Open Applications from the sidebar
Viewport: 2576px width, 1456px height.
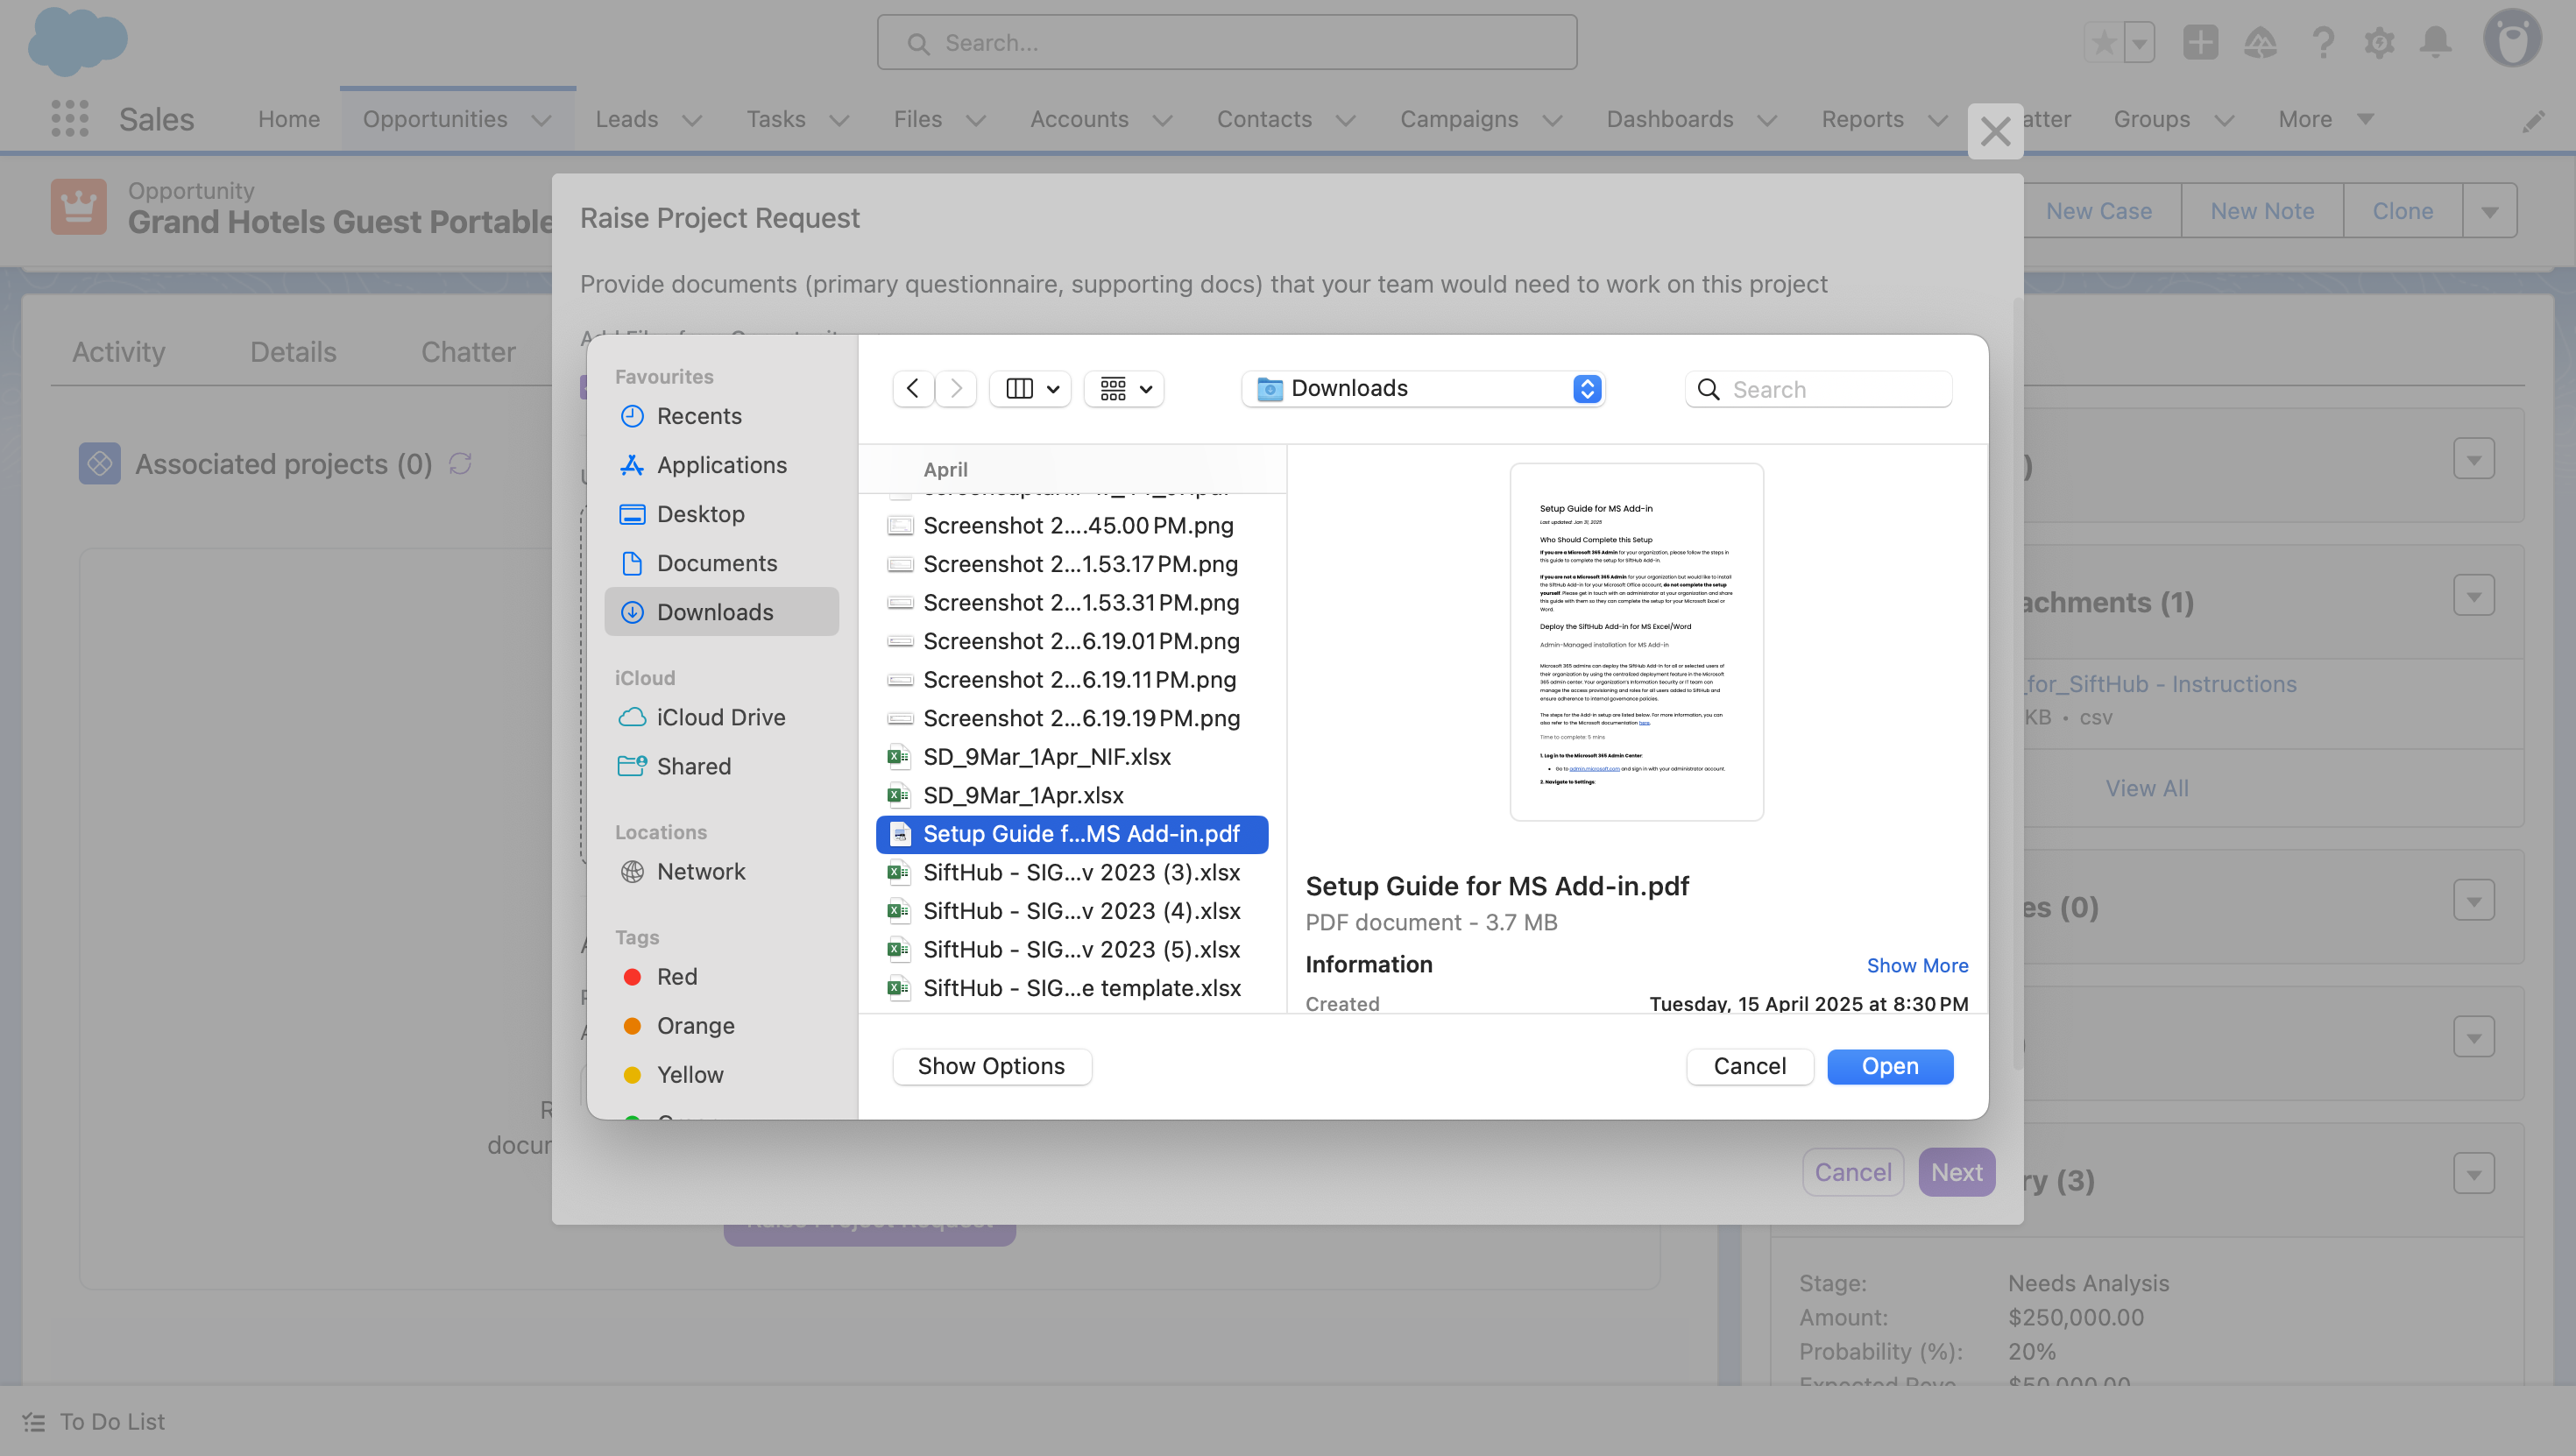pyautogui.click(x=721, y=465)
